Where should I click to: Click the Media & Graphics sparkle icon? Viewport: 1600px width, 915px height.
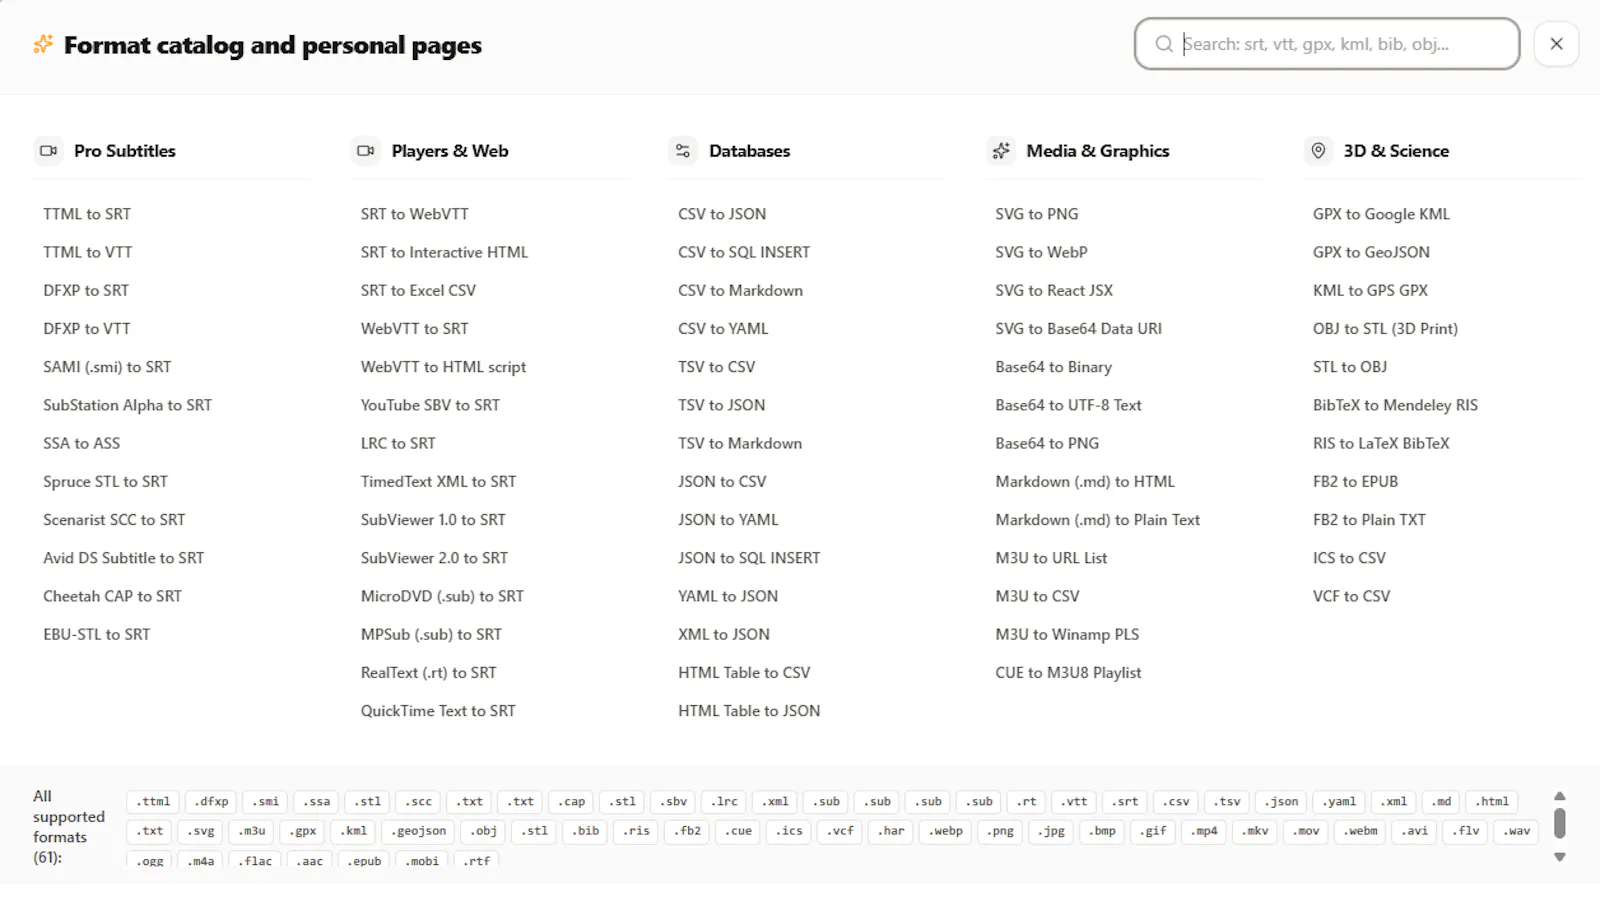tap(1000, 151)
